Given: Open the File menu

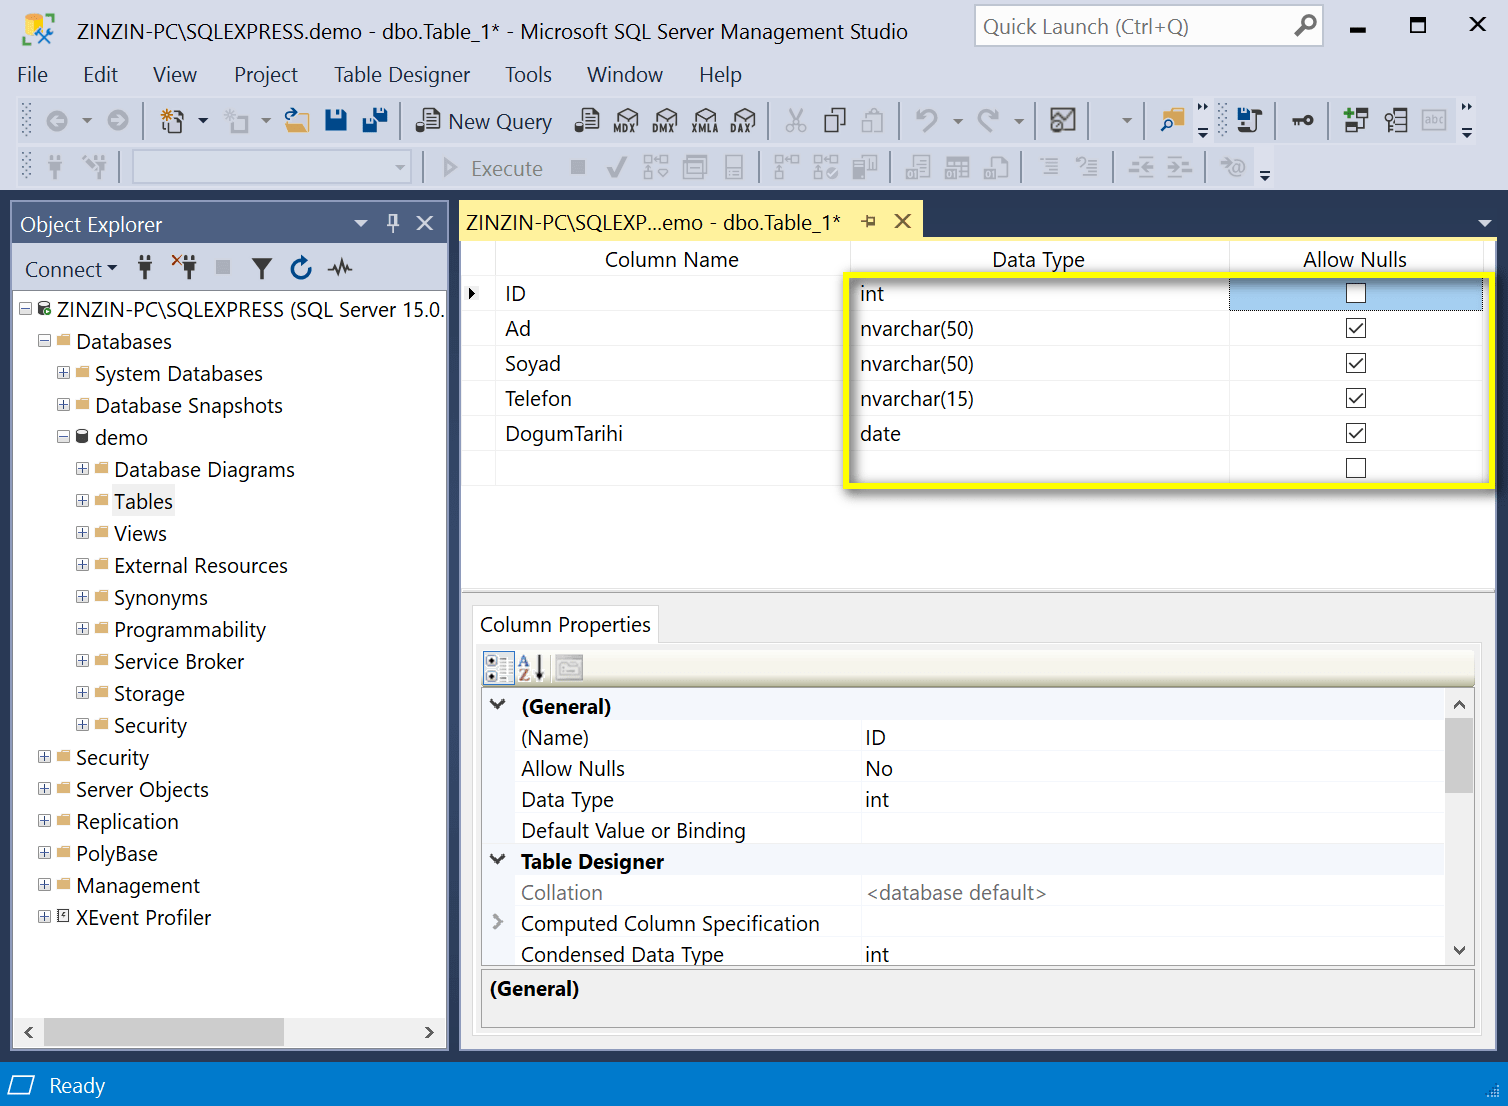Looking at the screenshot, I should (32, 75).
